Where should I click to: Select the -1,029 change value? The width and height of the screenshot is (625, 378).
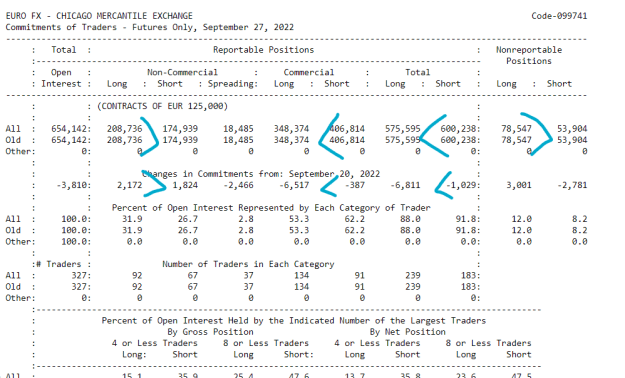point(463,185)
